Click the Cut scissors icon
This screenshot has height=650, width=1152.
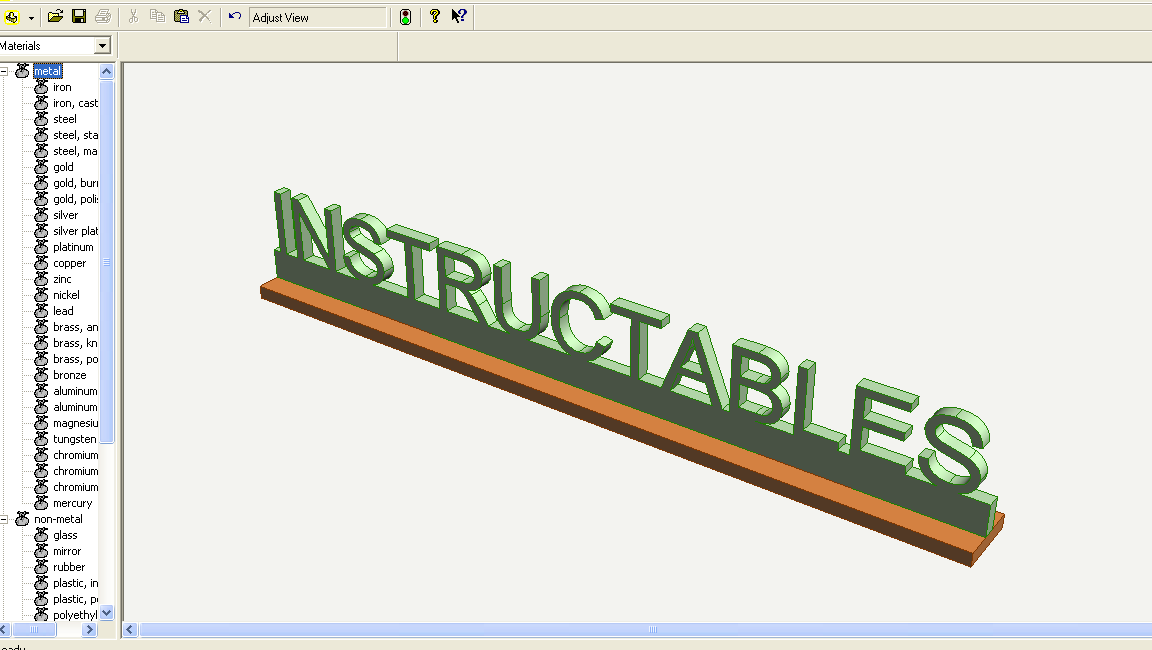133,16
